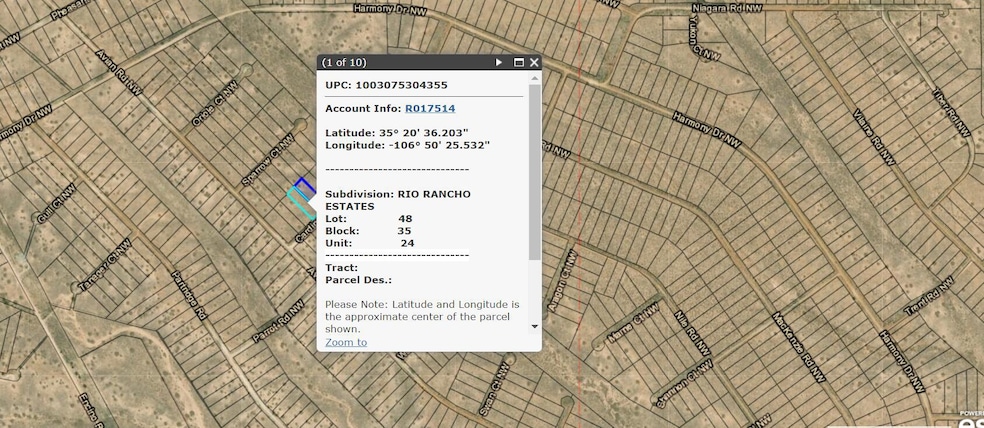Click the MacKenzie Rd NW street label
Screen dimensions: 984x428
coord(798,347)
